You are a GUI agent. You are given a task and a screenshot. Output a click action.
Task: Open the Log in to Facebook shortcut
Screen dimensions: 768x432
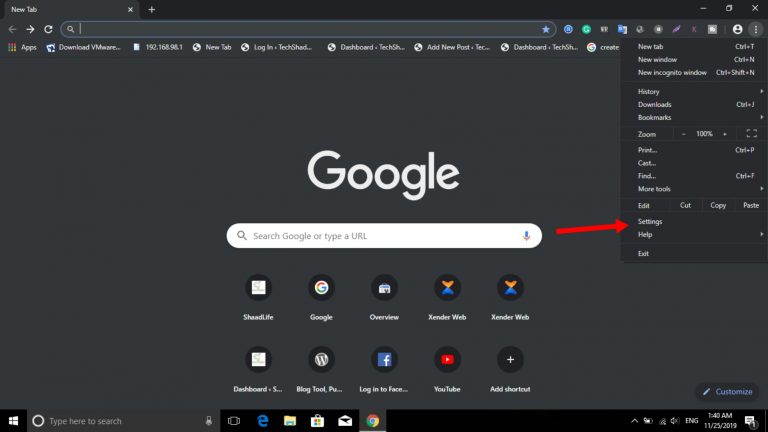(384, 368)
